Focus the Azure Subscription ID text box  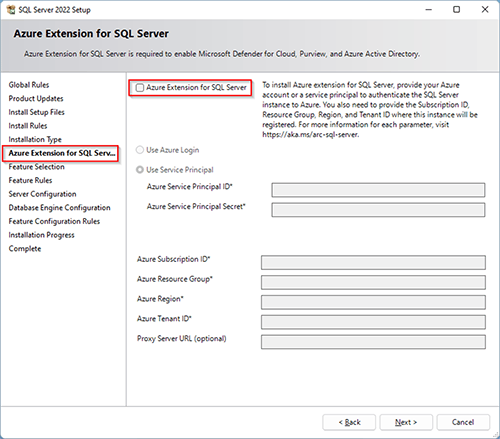coord(373,262)
